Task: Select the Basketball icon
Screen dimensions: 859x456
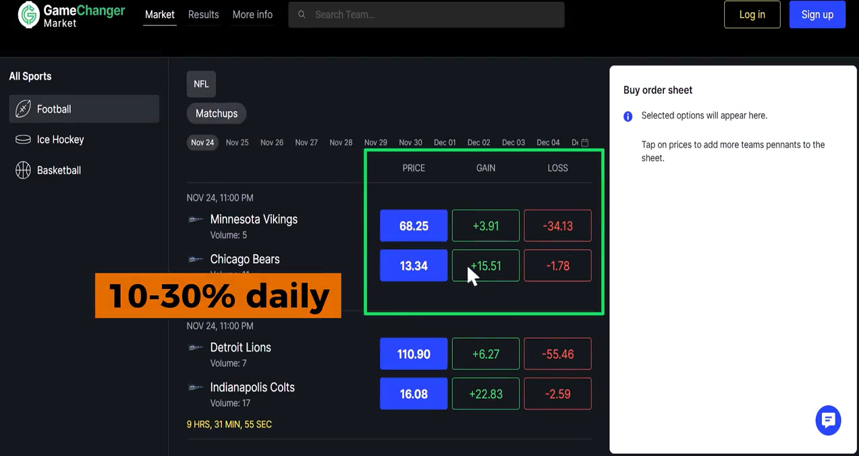Action: point(23,170)
